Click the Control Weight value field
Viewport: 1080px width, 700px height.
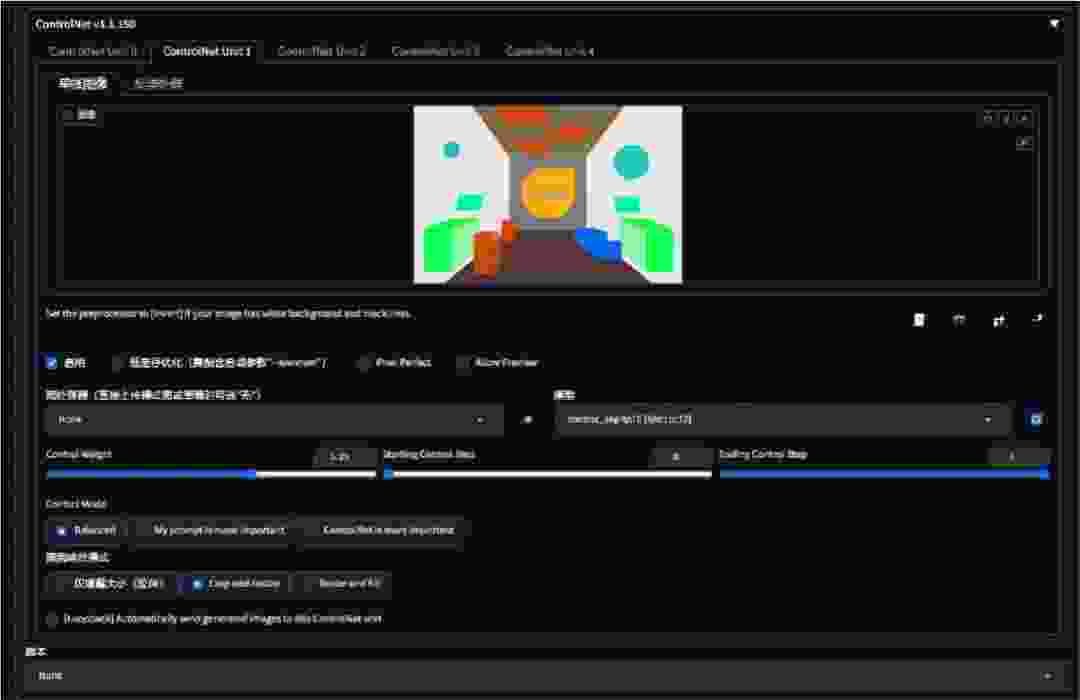[344, 456]
